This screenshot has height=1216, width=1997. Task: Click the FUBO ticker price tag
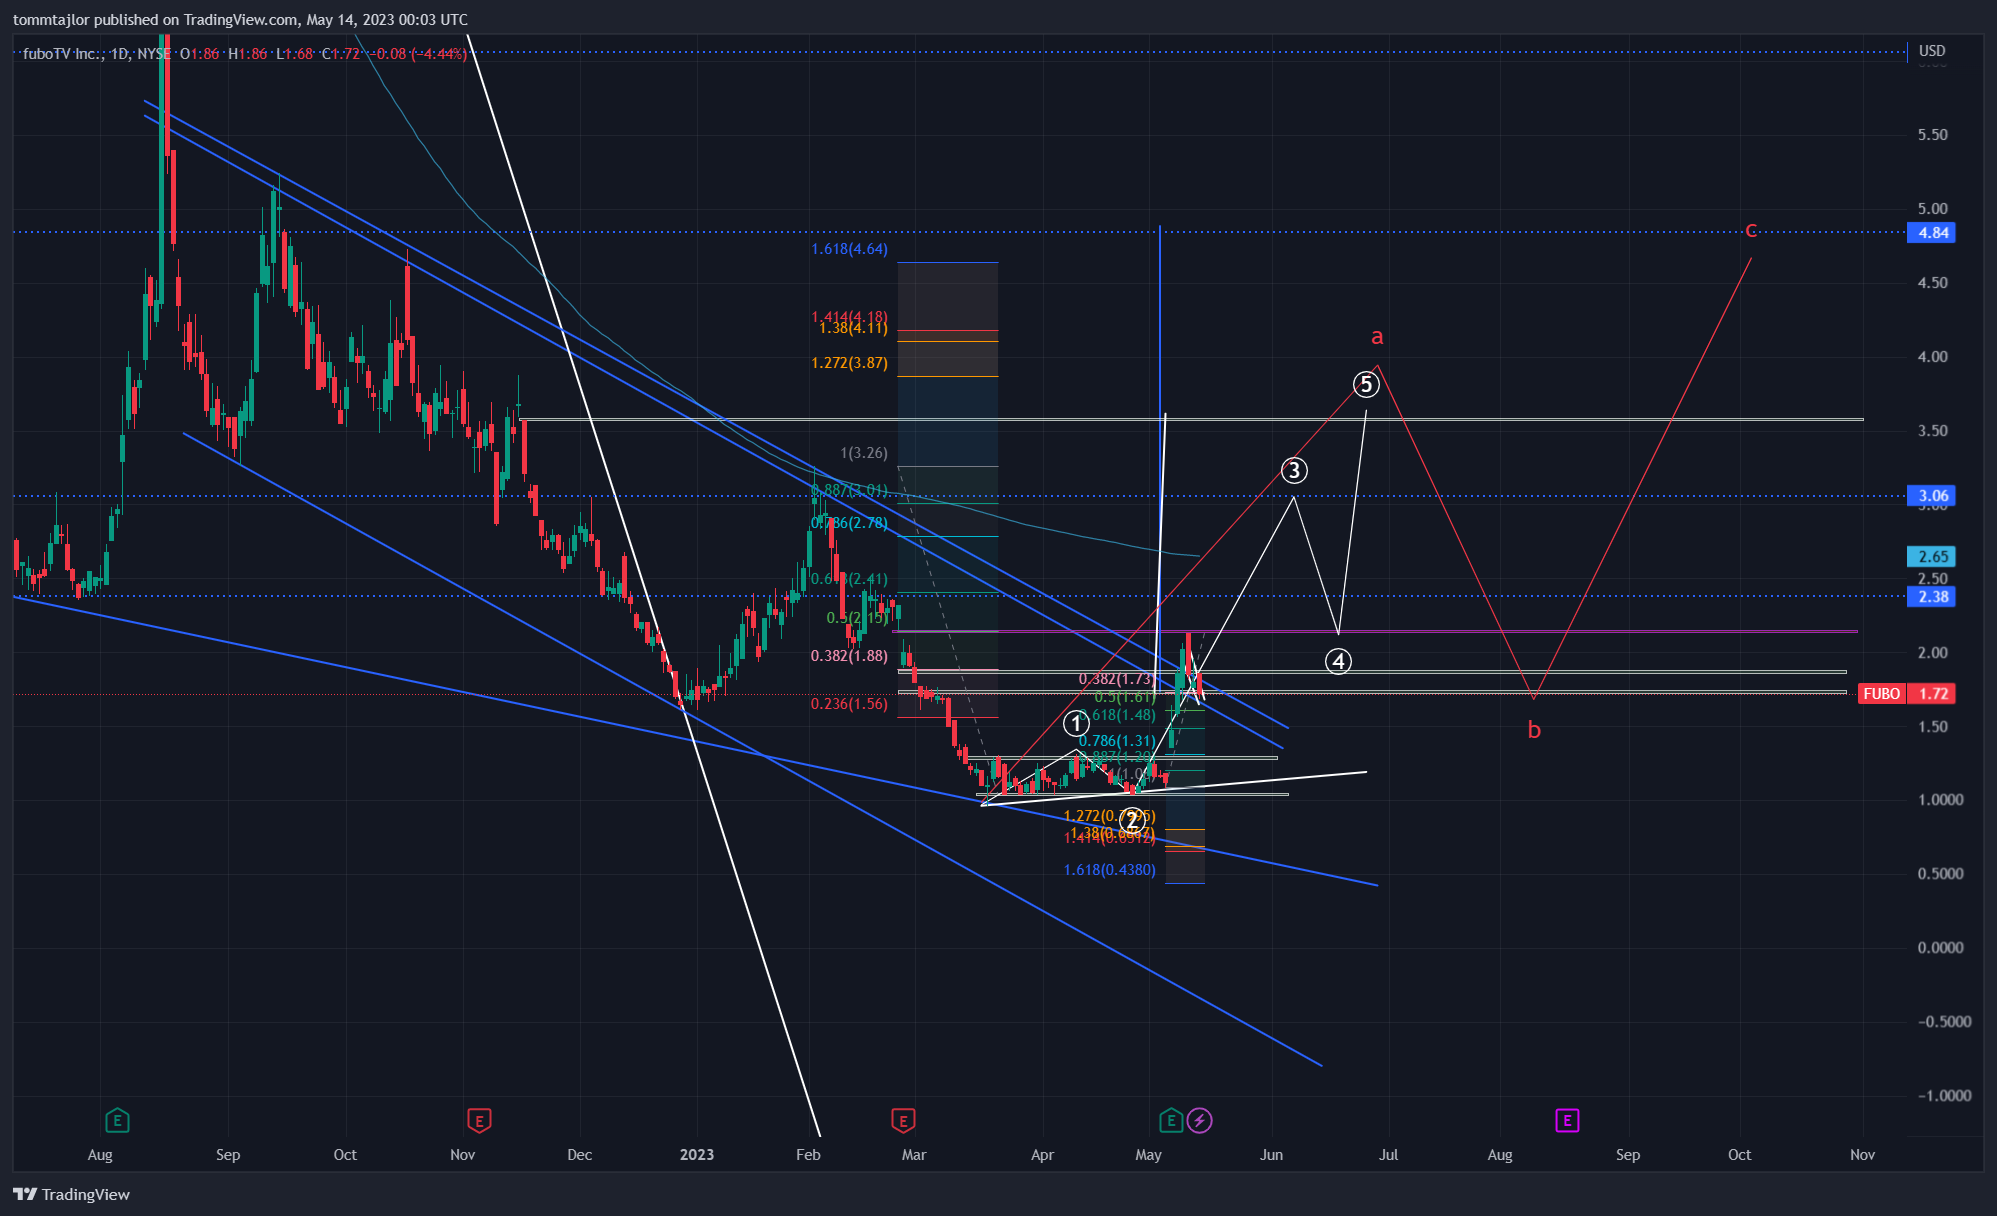tap(1881, 693)
